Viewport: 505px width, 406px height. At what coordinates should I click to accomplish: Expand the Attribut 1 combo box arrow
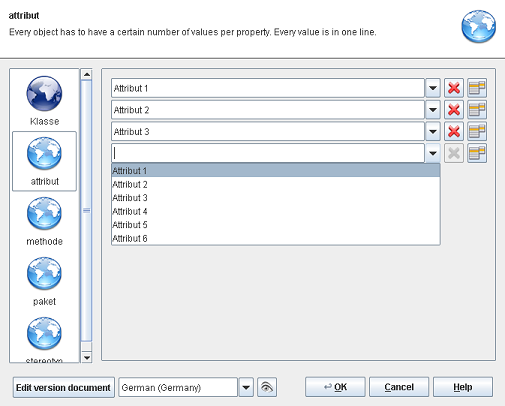pos(433,88)
